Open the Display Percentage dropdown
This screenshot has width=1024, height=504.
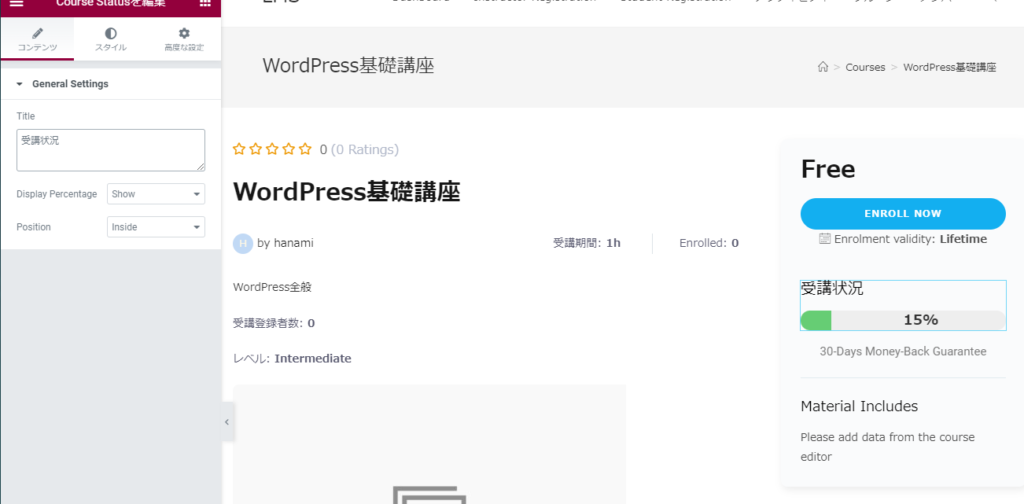(155, 194)
